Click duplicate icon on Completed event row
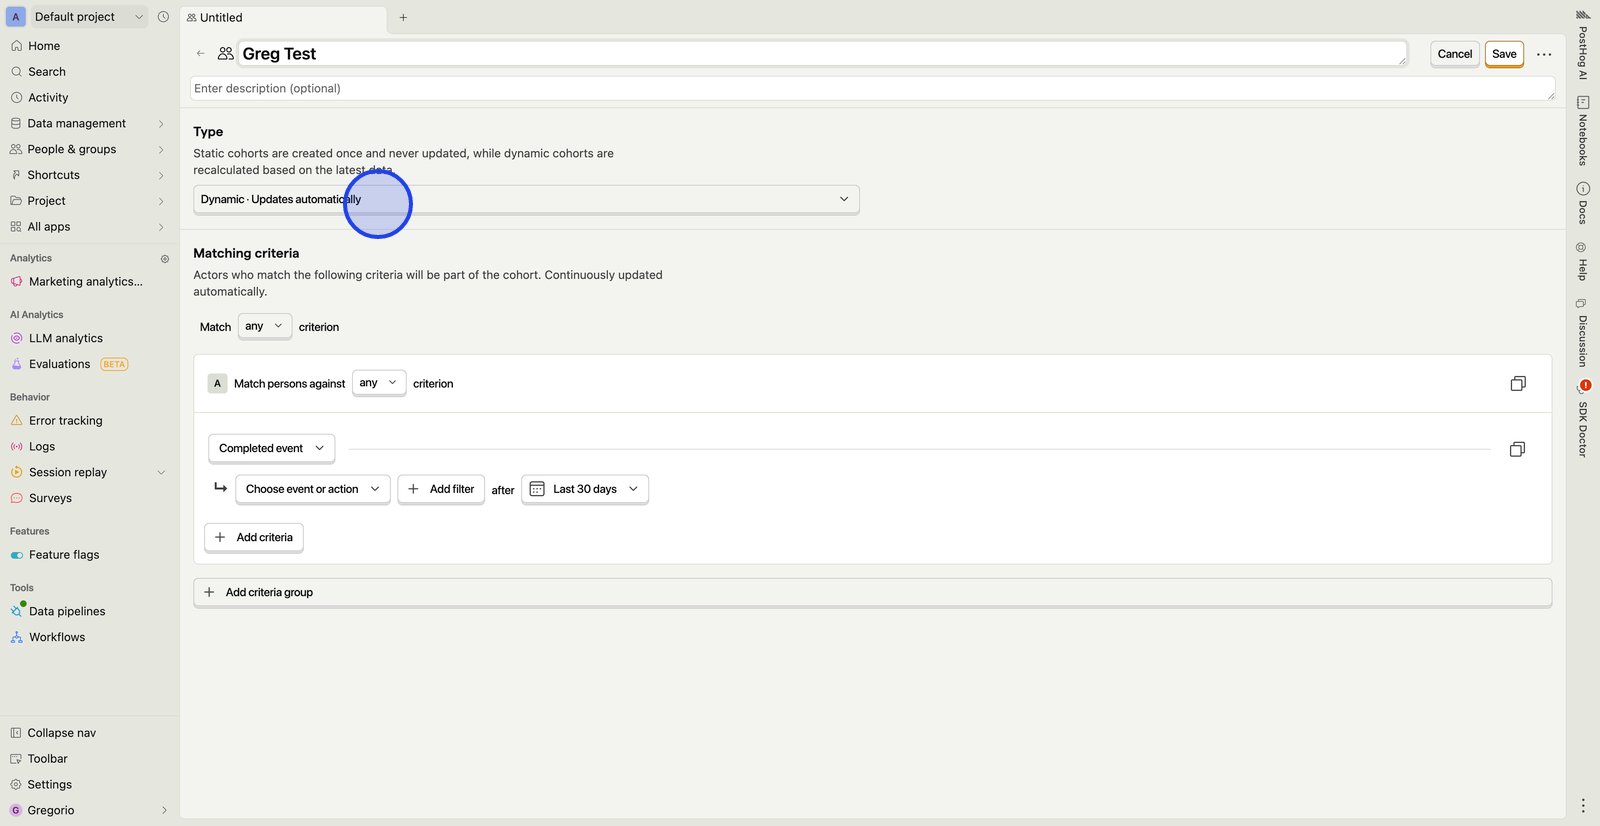Screen dimensions: 1600x826 coord(1516,450)
